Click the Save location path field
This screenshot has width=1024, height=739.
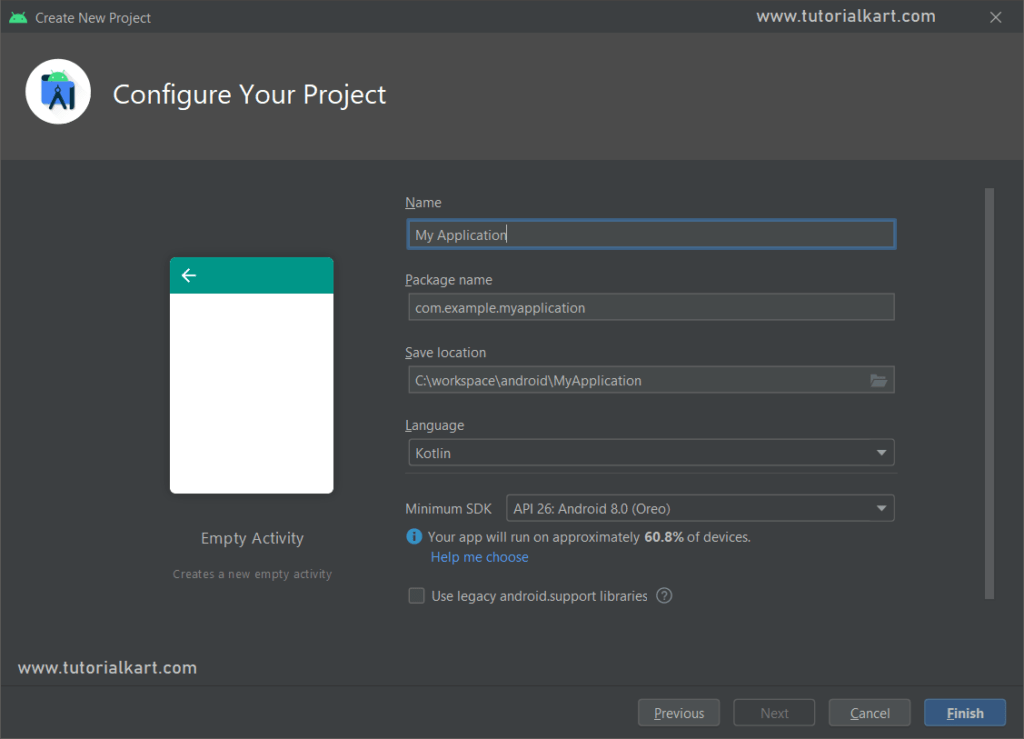click(x=640, y=380)
